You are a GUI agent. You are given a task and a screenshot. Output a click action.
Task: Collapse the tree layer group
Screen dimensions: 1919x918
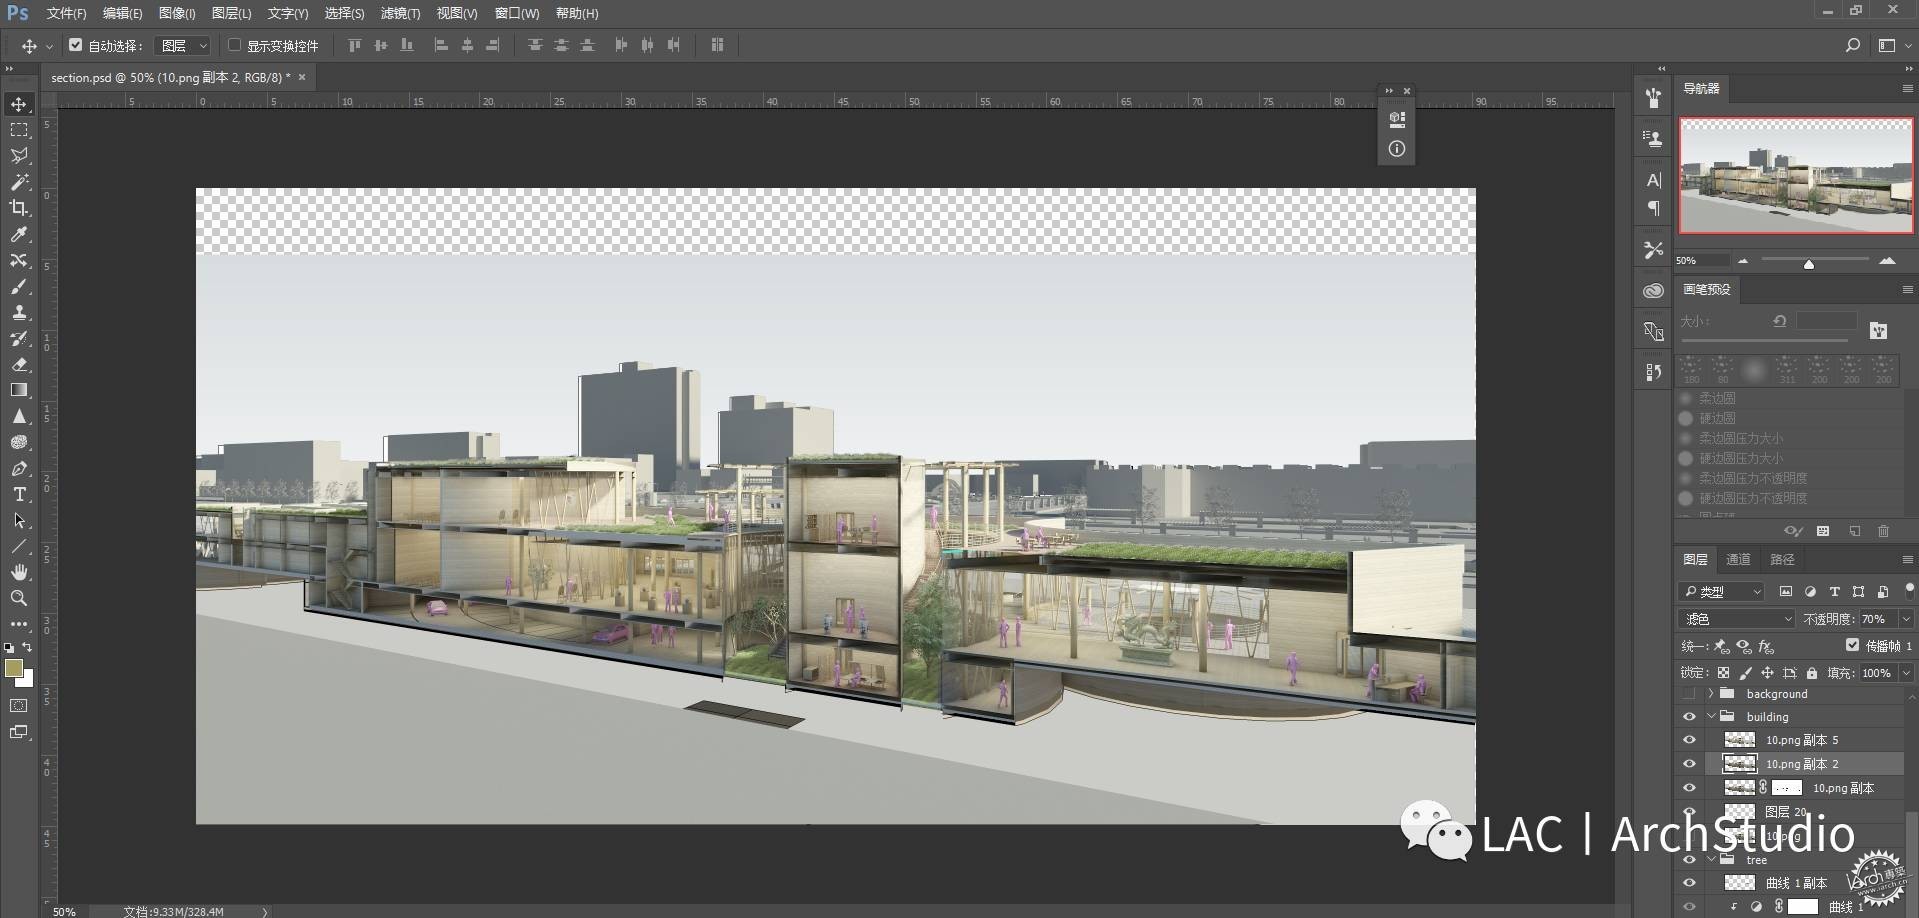pos(1711,860)
